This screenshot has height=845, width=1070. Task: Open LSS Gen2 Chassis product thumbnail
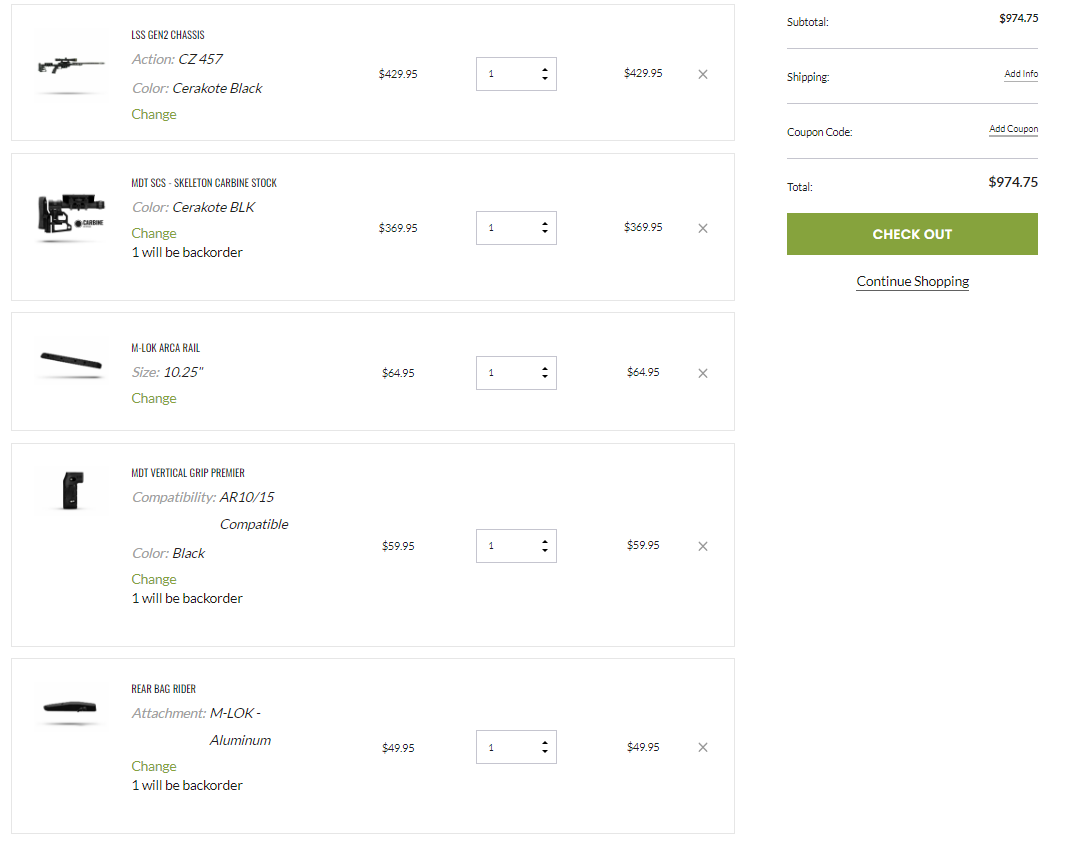71,66
